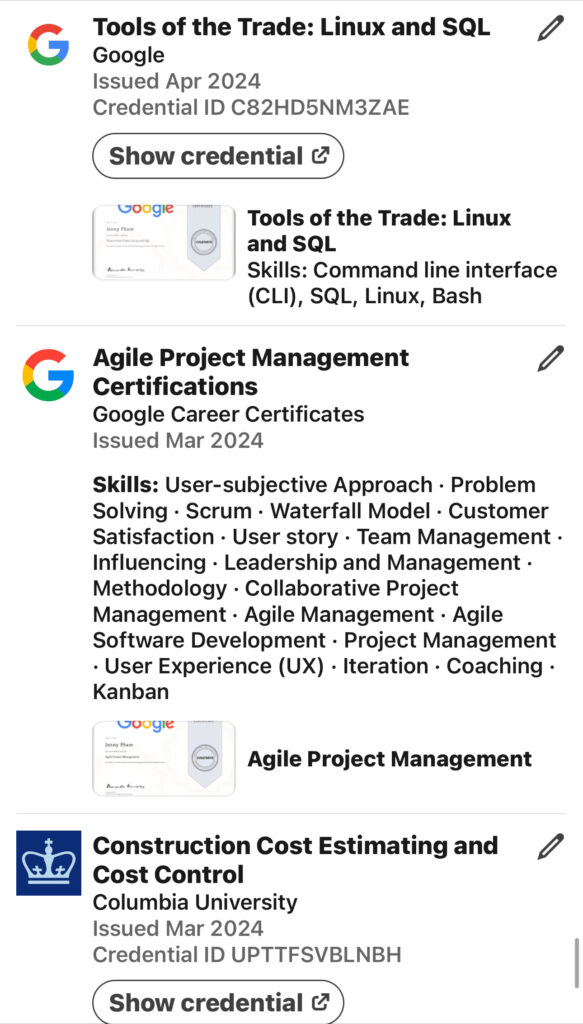Open the Construction Cost Estimating and Cost Control title
Screen dimensions: 583x1024
[x=295, y=859]
